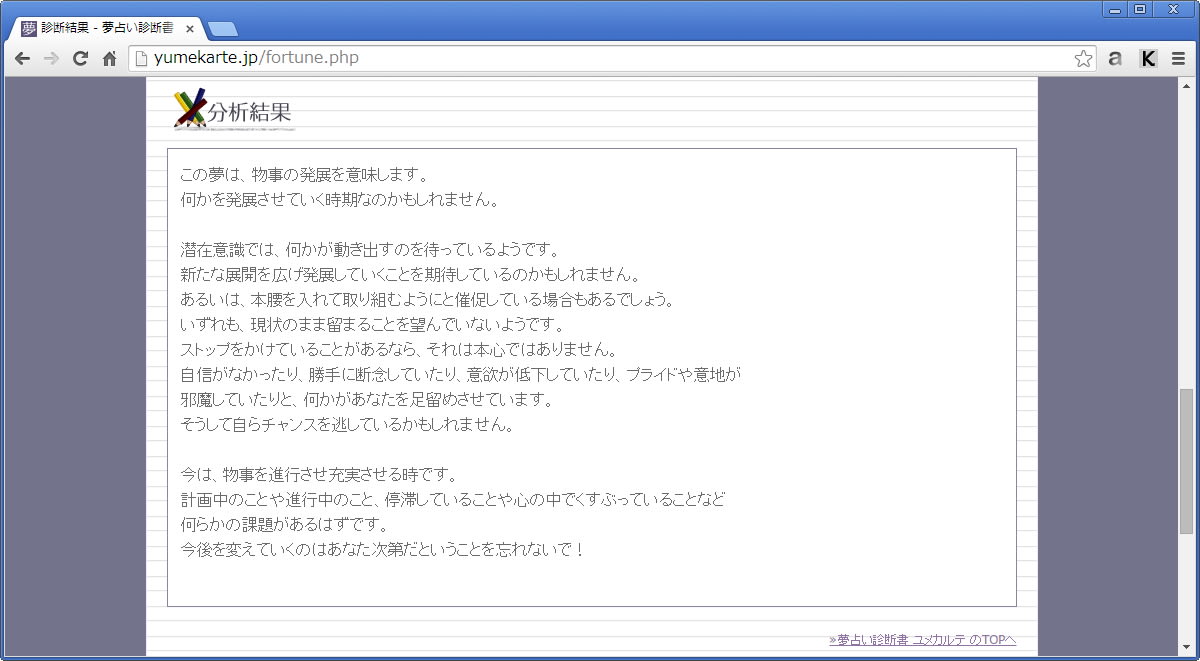Close the Chrome window

tap(1173, 9)
